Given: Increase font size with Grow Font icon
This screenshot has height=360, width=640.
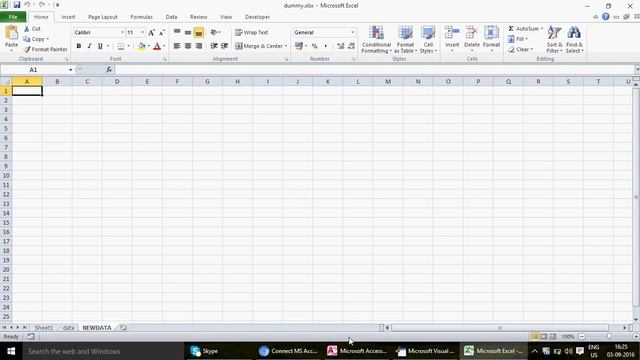Looking at the screenshot, I should pos(151,33).
